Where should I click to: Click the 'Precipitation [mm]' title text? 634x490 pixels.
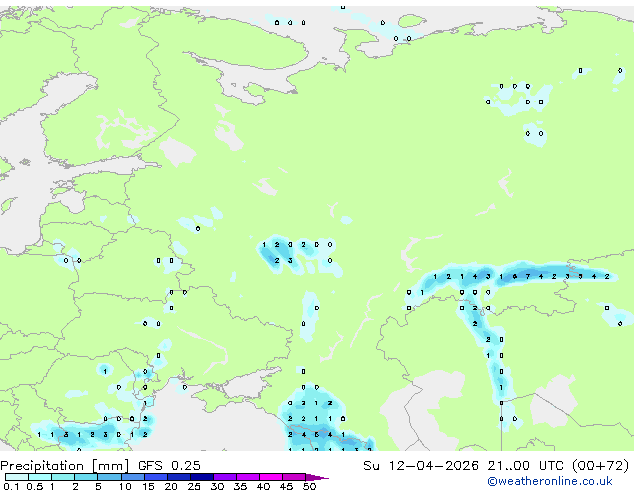(65, 466)
